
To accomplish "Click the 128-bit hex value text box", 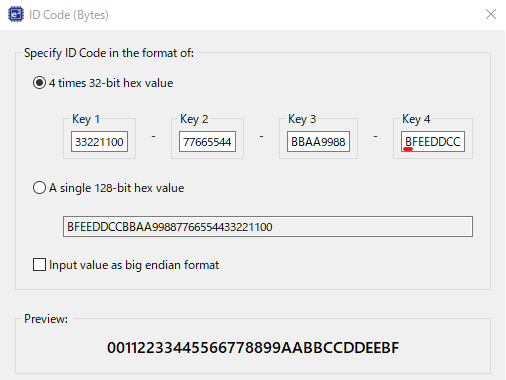I will [268, 227].
